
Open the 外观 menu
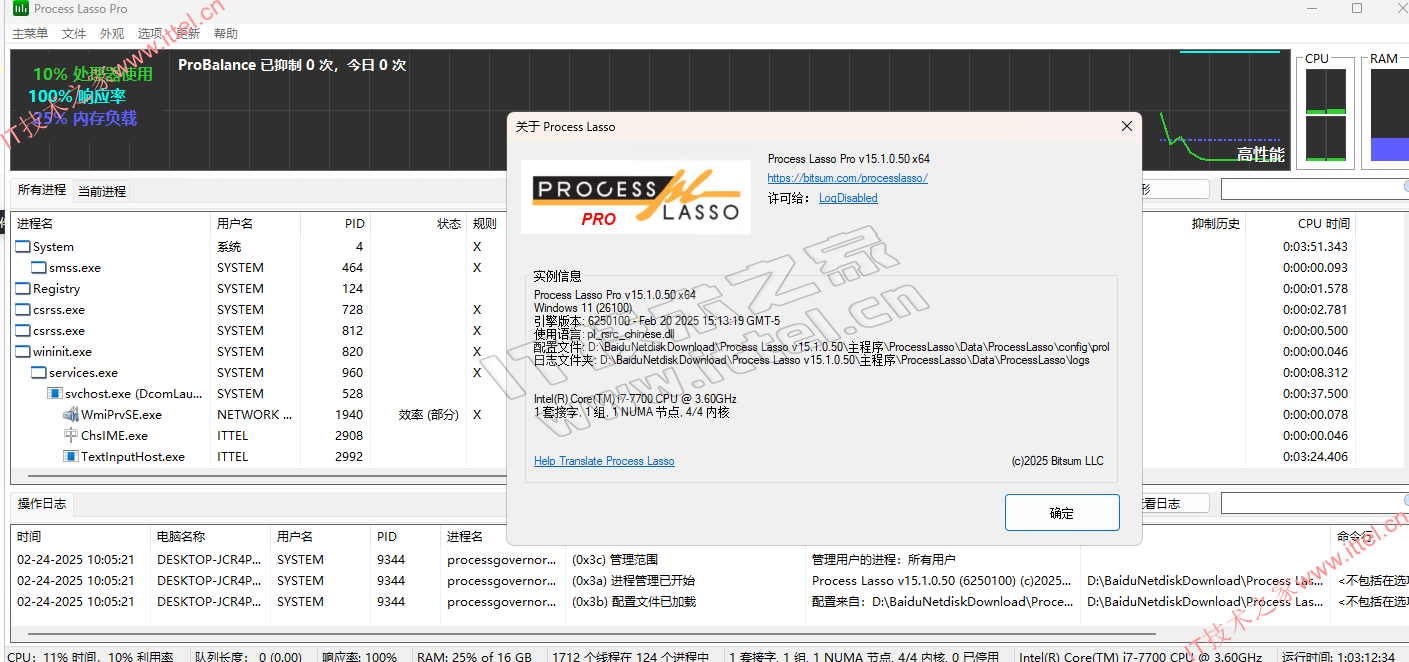[112, 34]
